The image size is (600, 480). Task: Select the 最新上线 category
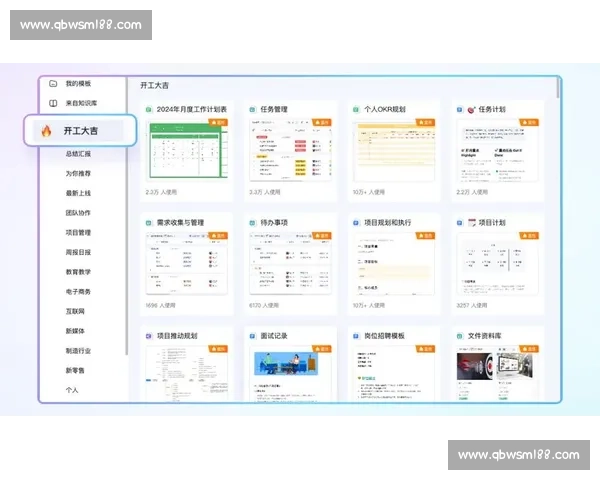click(78, 193)
